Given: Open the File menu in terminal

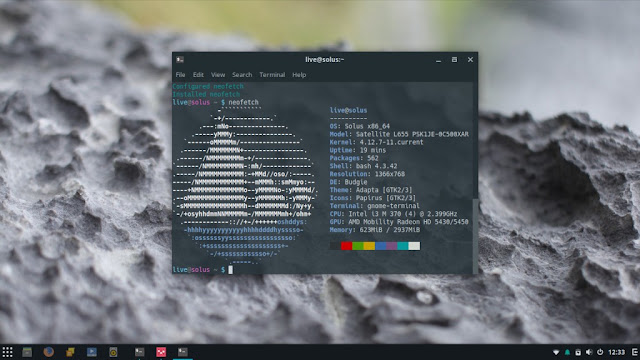Looking at the screenshot, I should pos(180,75).
